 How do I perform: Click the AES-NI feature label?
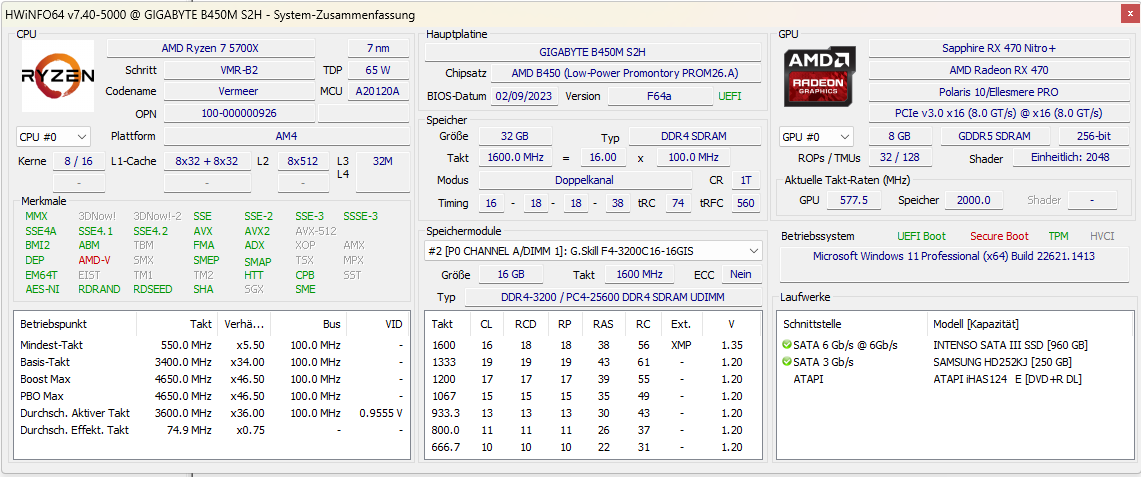[40, 289]
